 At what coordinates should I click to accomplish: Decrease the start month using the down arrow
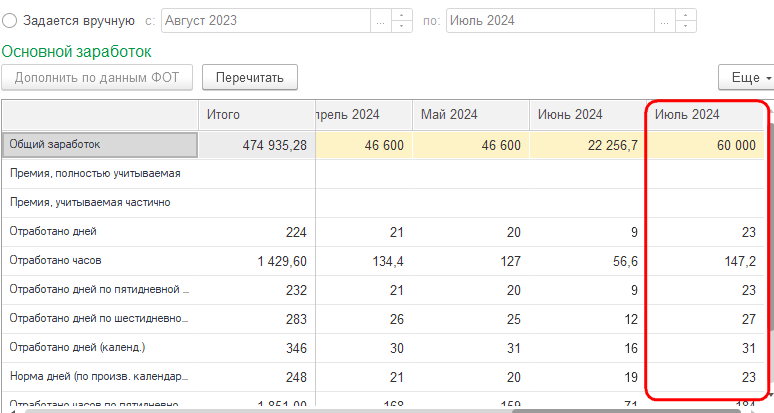(x=401, y=27)
